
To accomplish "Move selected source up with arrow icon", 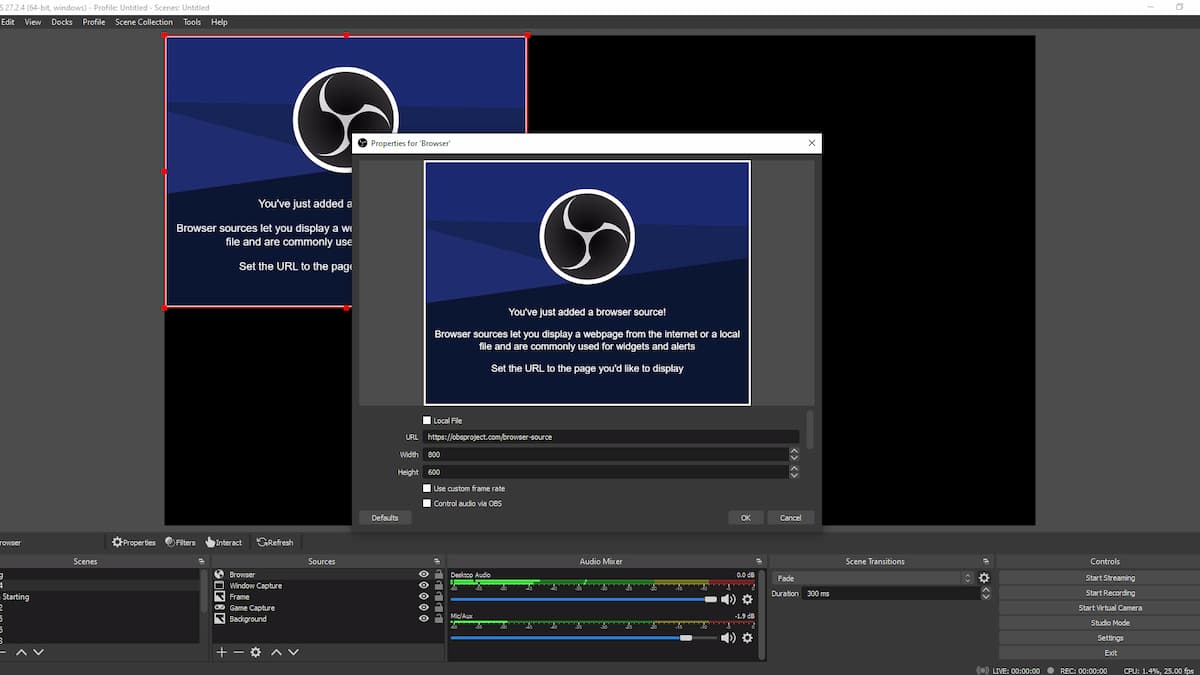I will click(x=277, y=652).
